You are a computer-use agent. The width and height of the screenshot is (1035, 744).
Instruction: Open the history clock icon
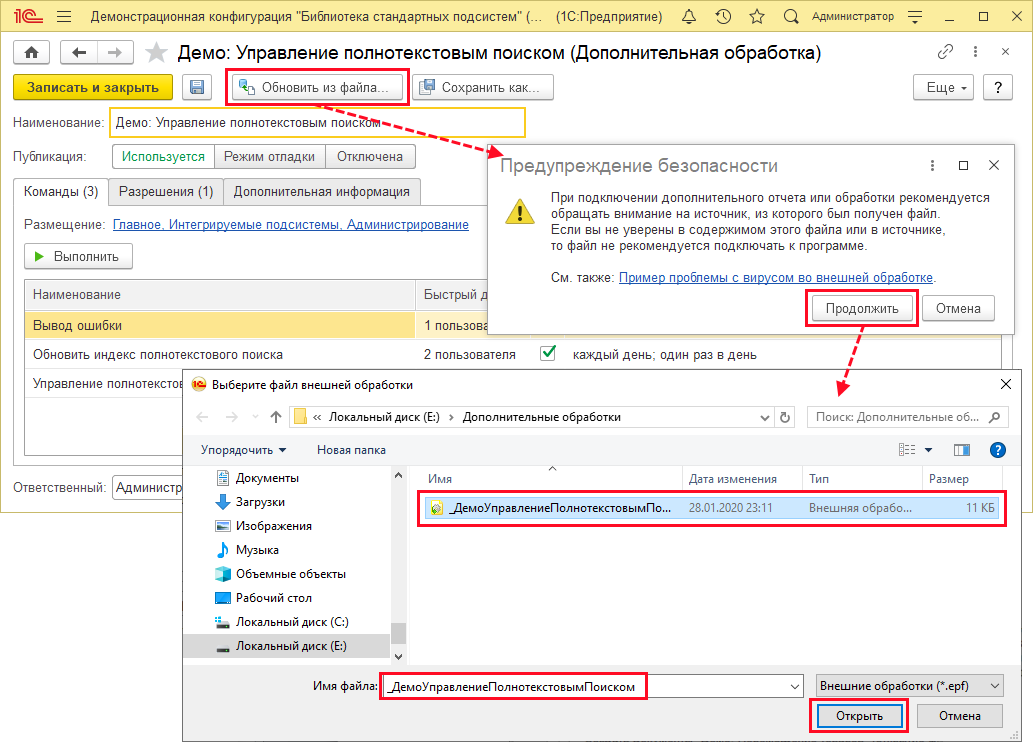[x=723, y=17]
